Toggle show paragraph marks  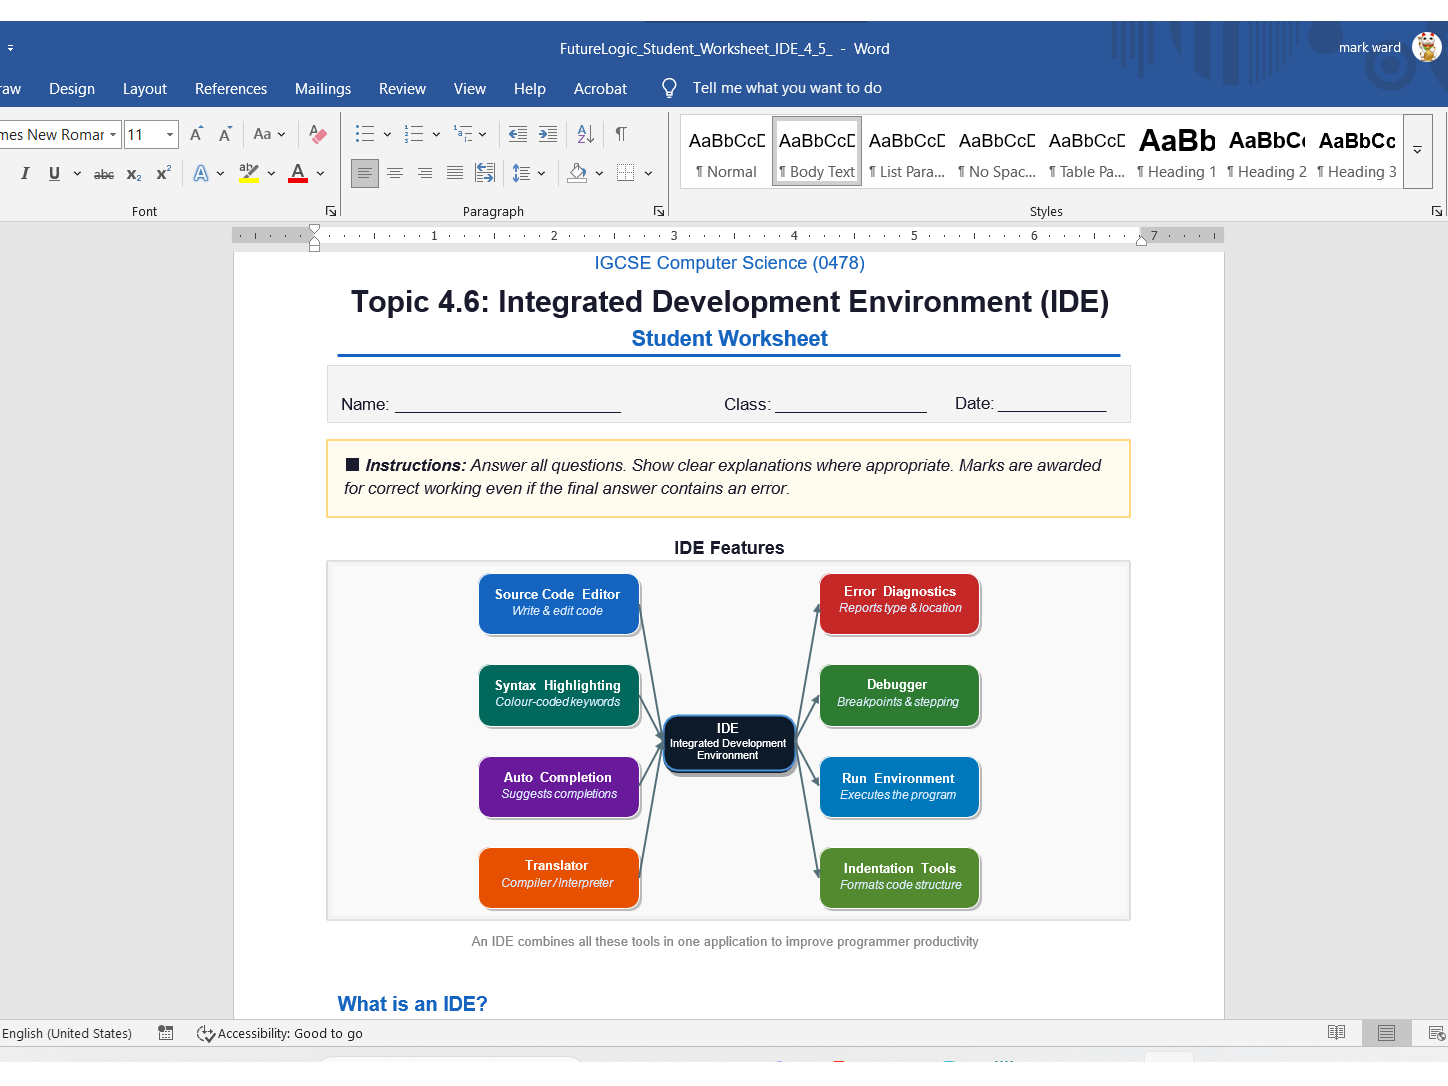(x=621, y=134)
